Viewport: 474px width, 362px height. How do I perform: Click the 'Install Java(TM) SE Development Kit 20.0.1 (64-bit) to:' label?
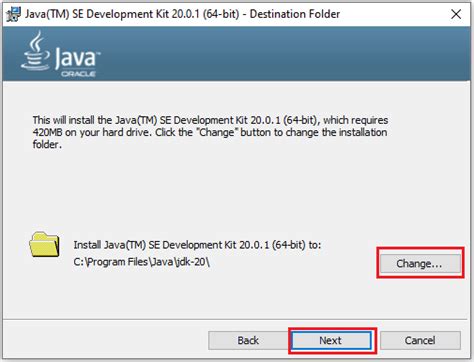click(x=197, y=245)
